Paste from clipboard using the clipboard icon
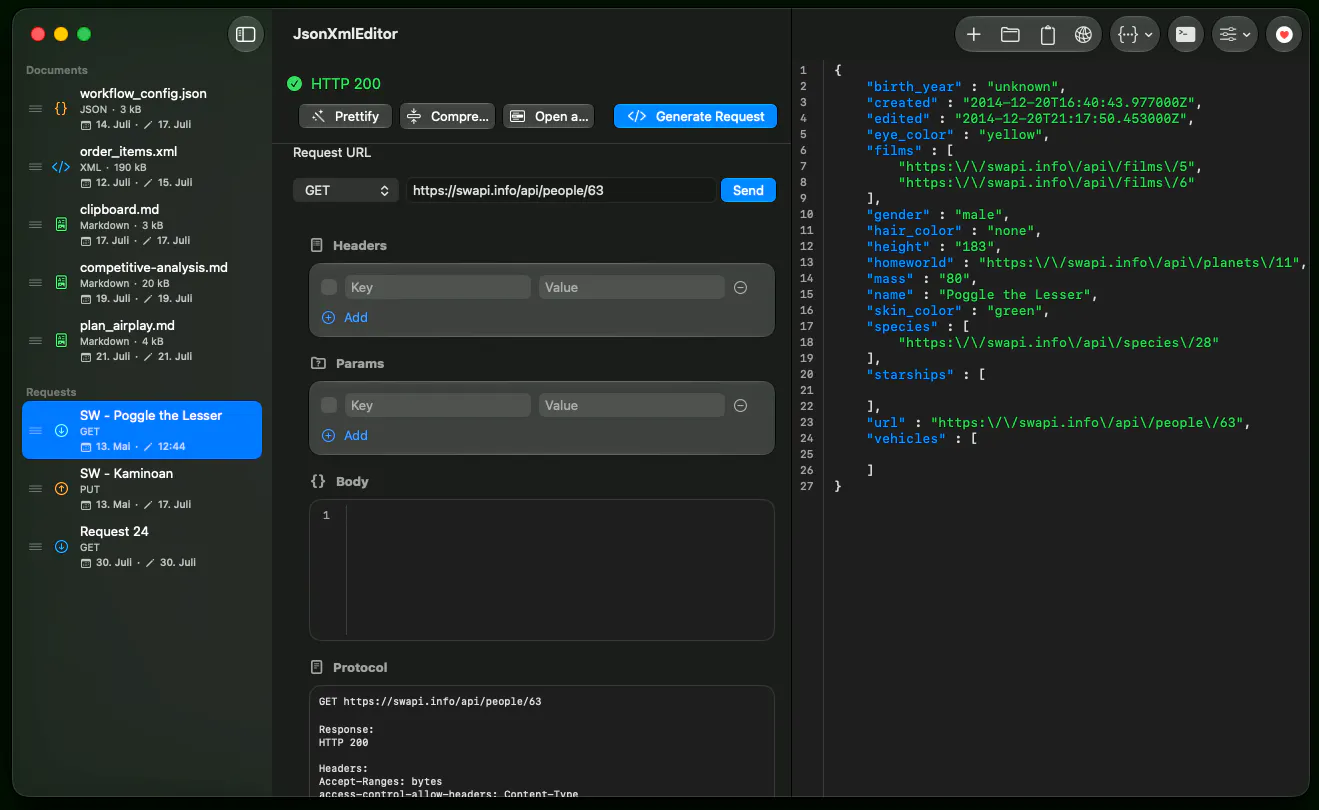1319x810 pixels. coord(1047,34)
